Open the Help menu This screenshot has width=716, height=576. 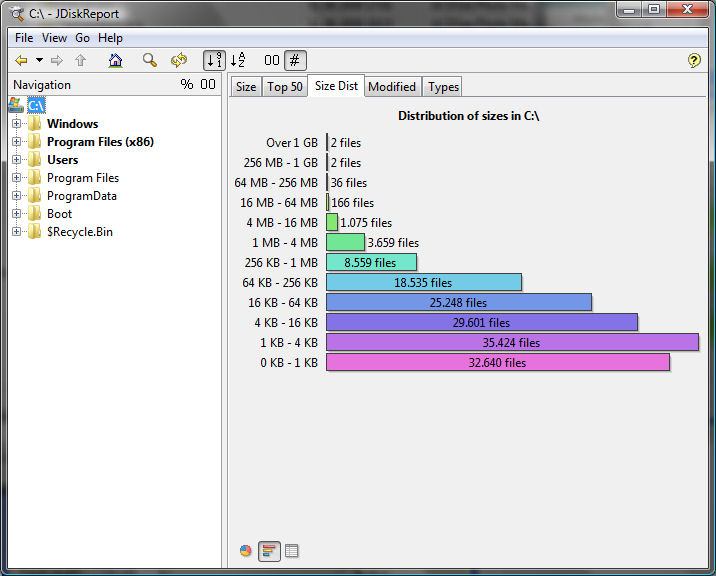[x=110, y=38]
